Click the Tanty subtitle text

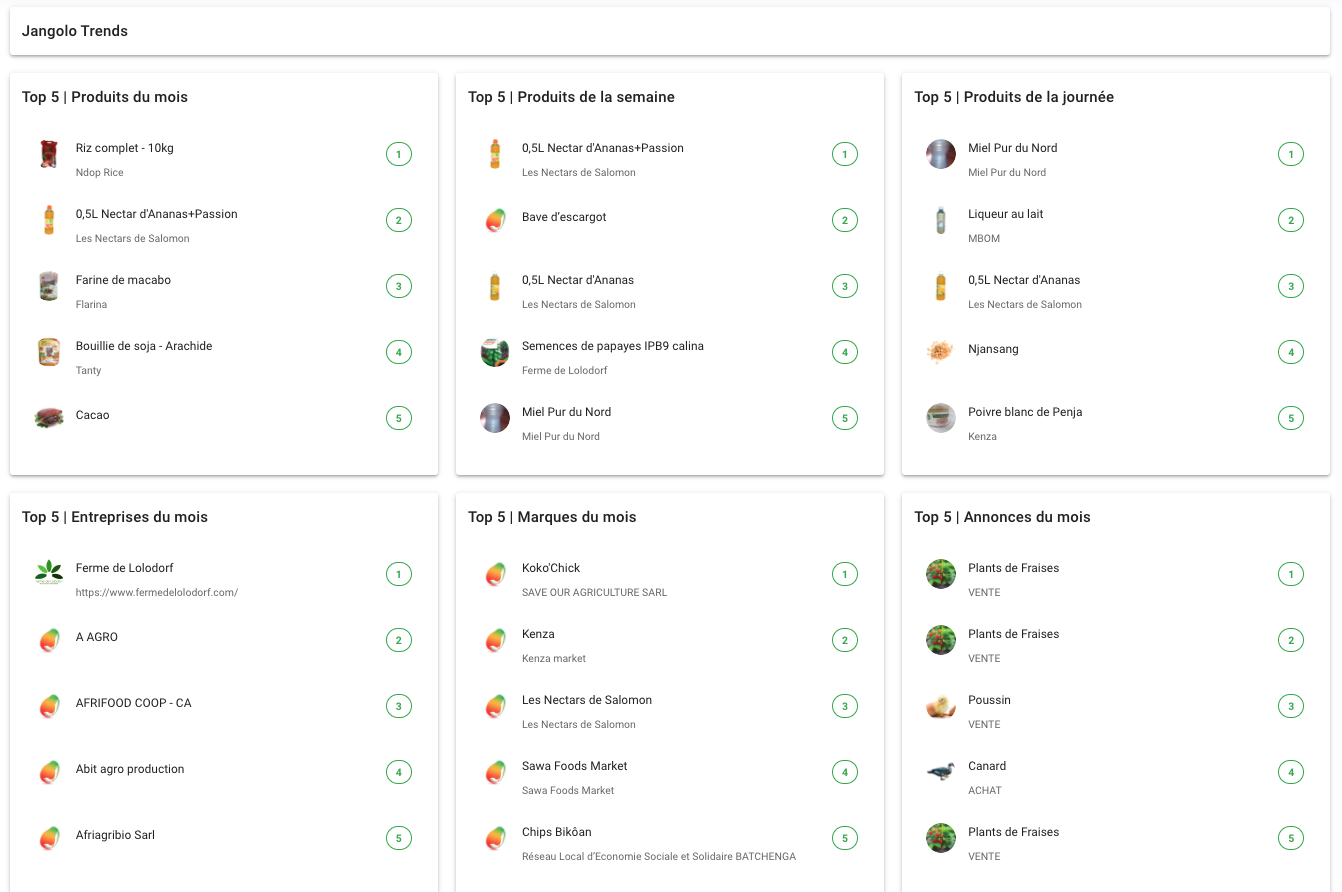click(x=89, y=371)
